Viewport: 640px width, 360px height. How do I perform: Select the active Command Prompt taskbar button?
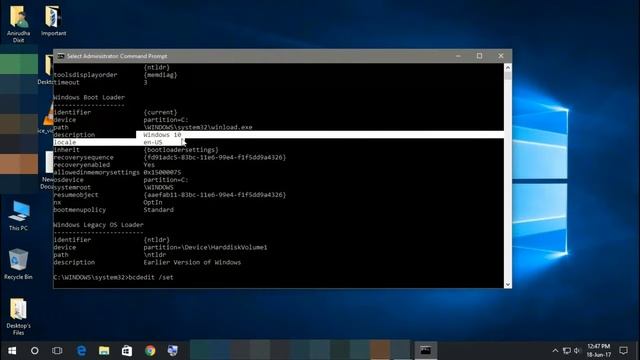426,351
